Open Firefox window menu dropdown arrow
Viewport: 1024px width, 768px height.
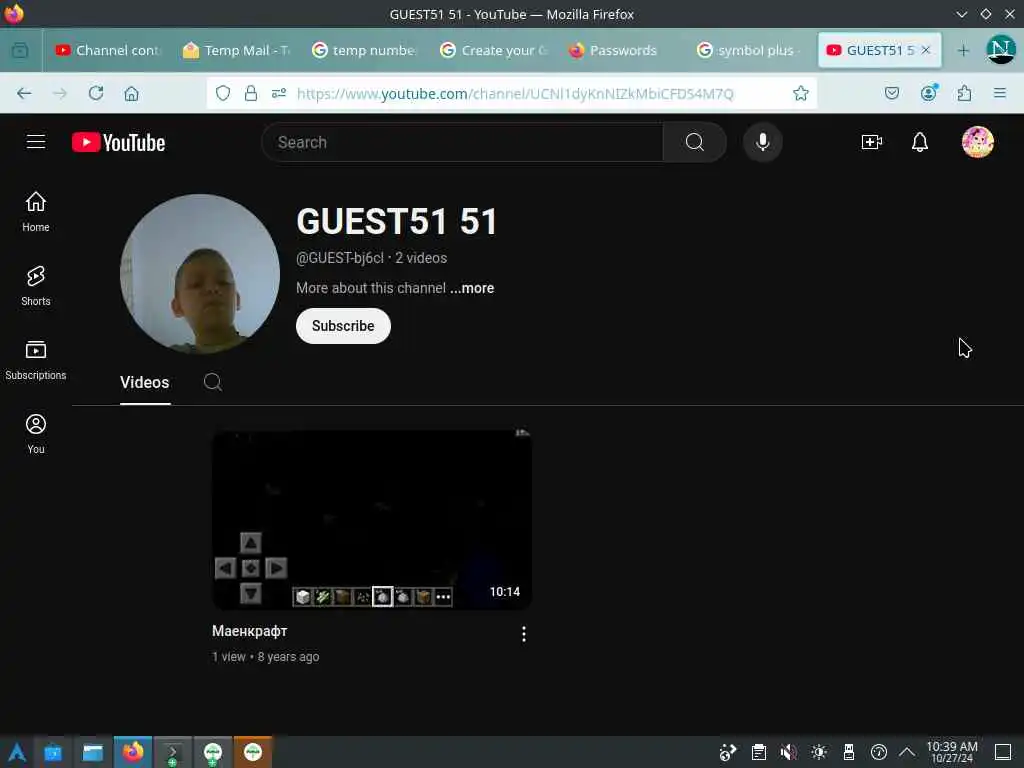tap(962, 14)
